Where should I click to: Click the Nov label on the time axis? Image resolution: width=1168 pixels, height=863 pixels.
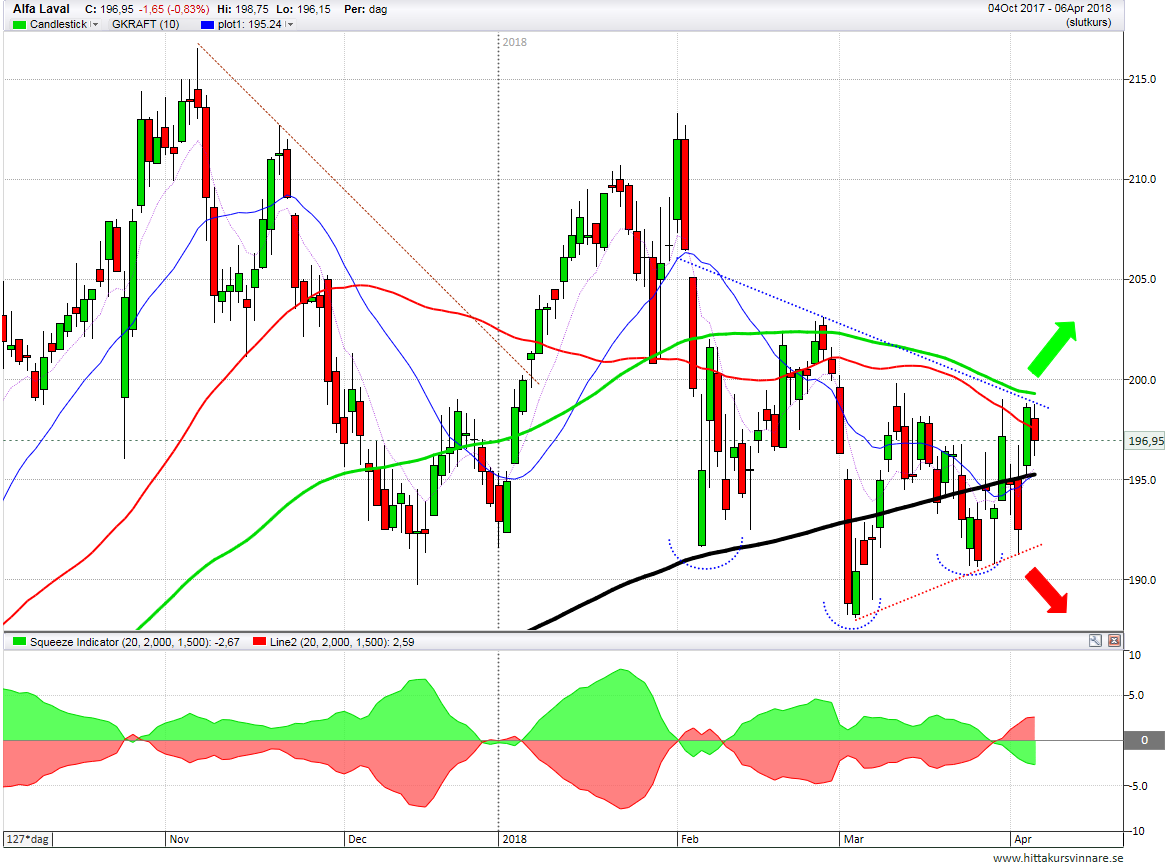click(x=179, y=839)
